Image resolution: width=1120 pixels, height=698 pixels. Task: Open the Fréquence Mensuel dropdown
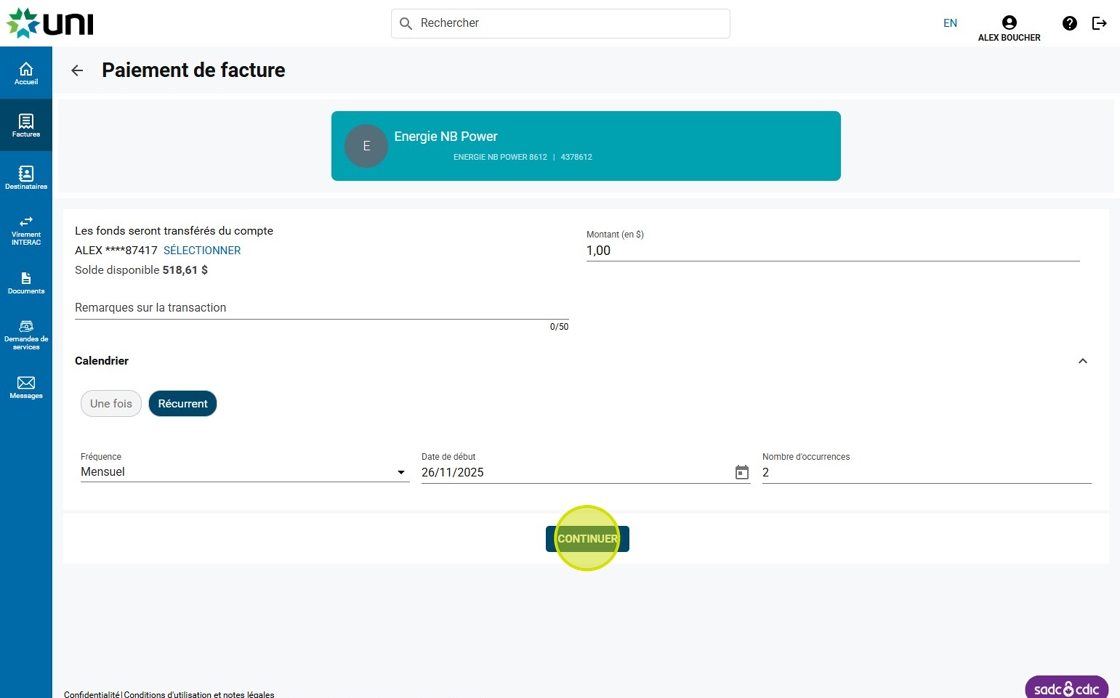coord(244,472)
